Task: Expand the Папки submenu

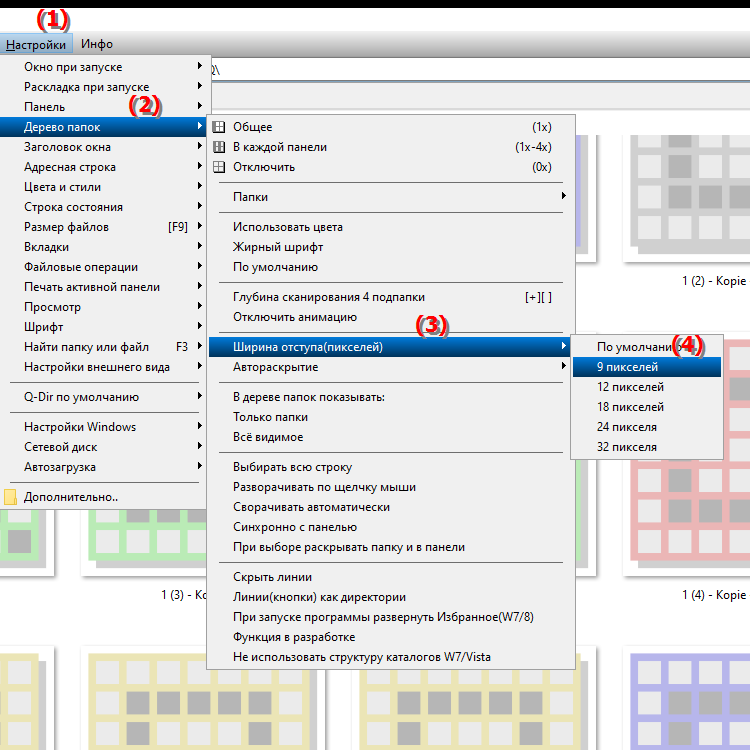Action: pos(391,197)
